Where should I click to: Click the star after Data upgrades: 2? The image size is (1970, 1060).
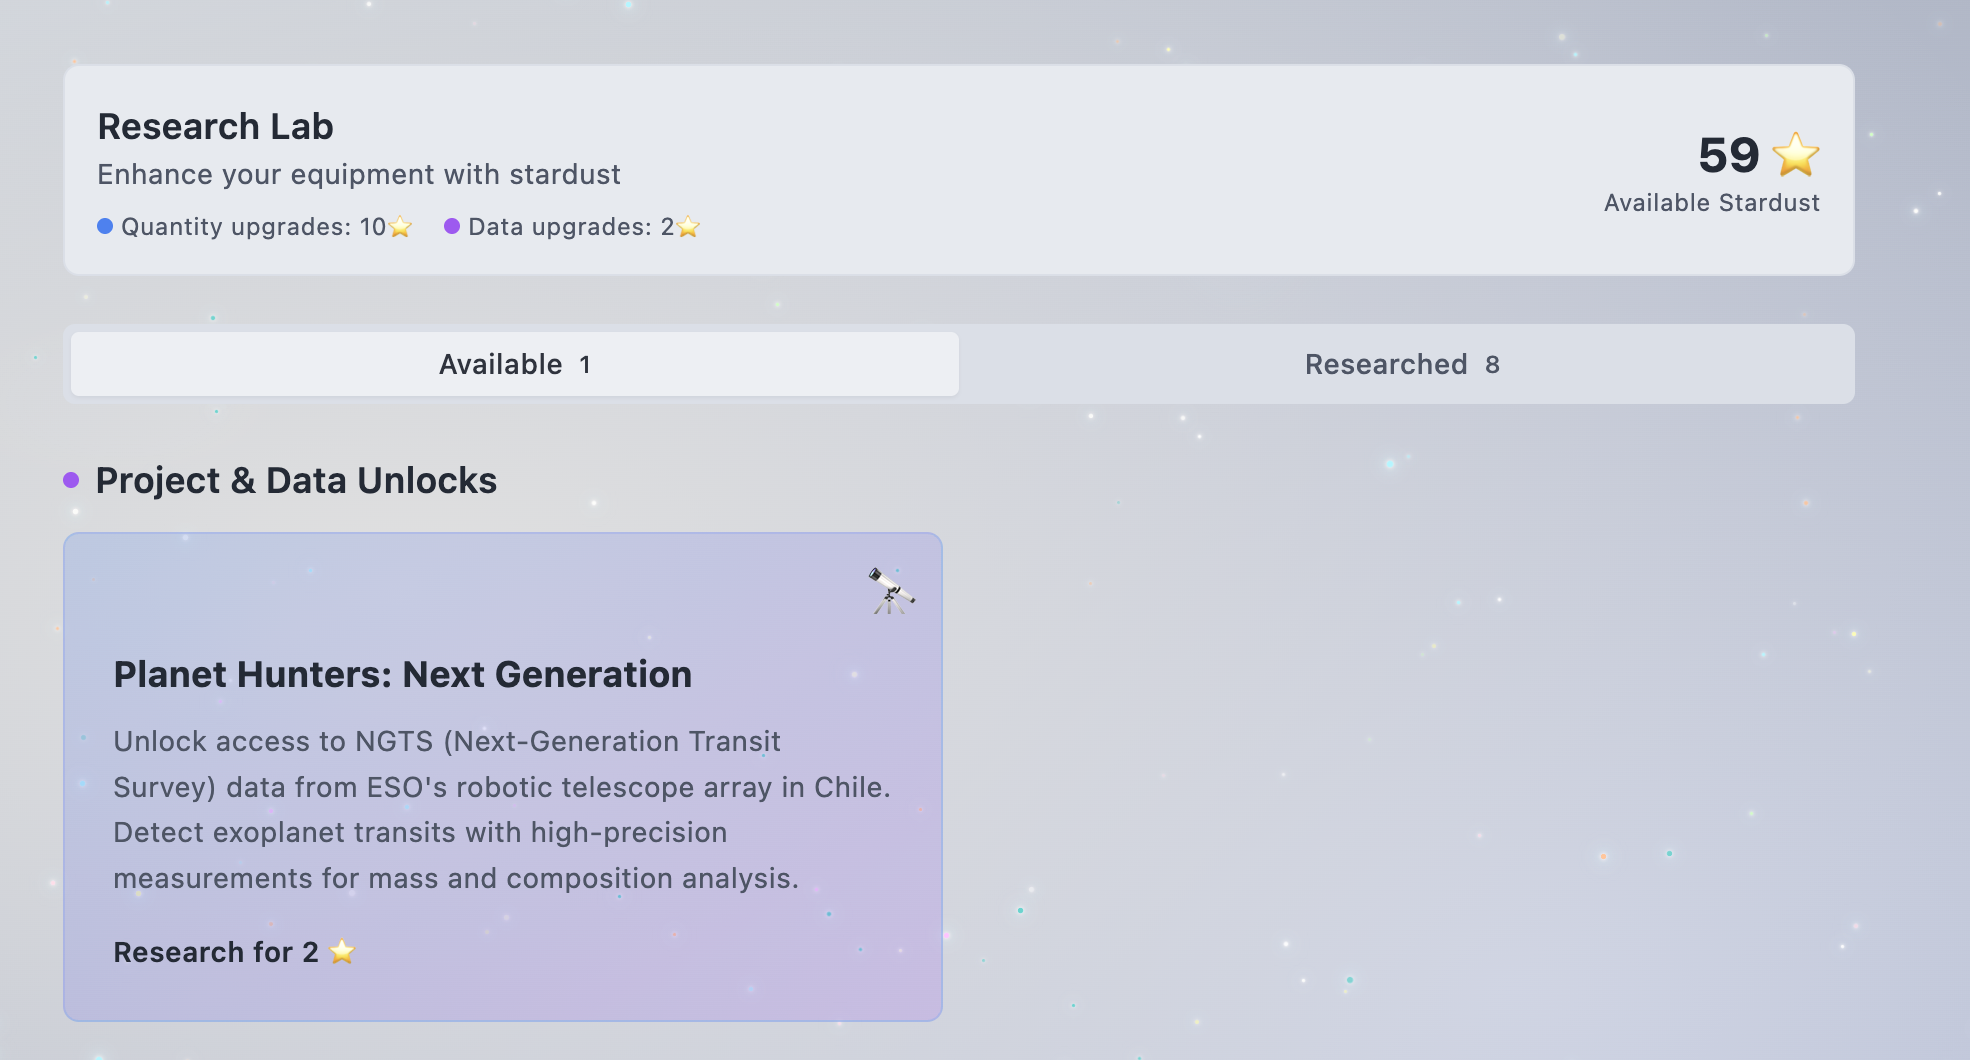tap(688, 227)
